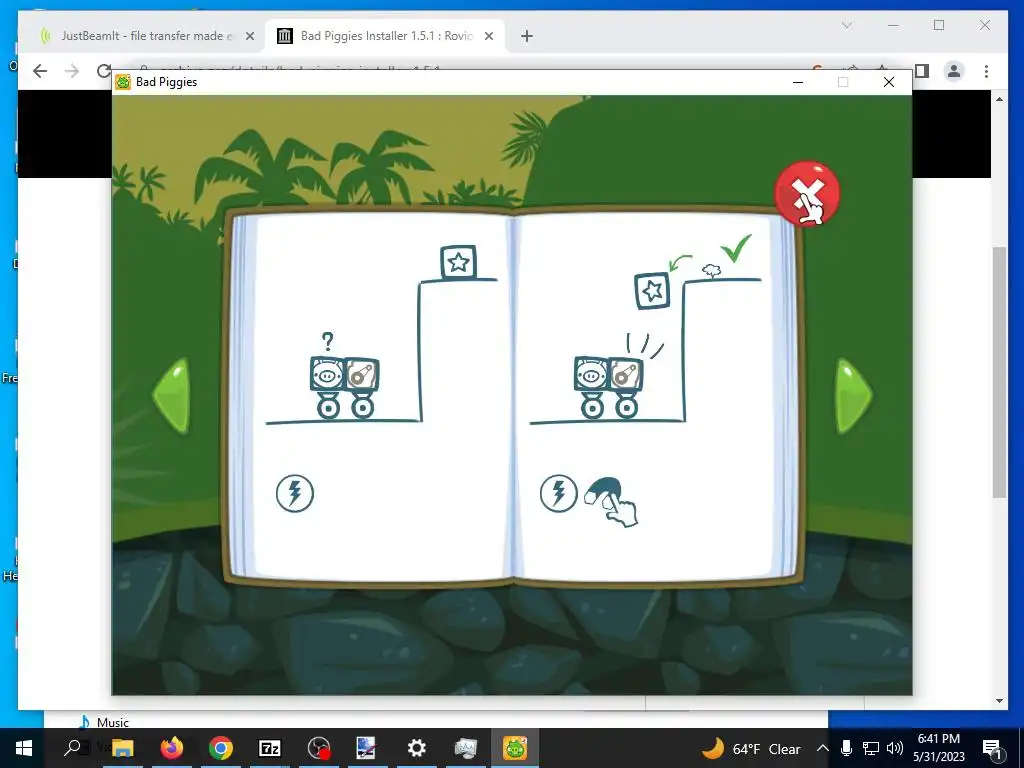This screenshot has width=1024, height=768.
Task: Click the browser forward arrow
Action: click(72, 71)
